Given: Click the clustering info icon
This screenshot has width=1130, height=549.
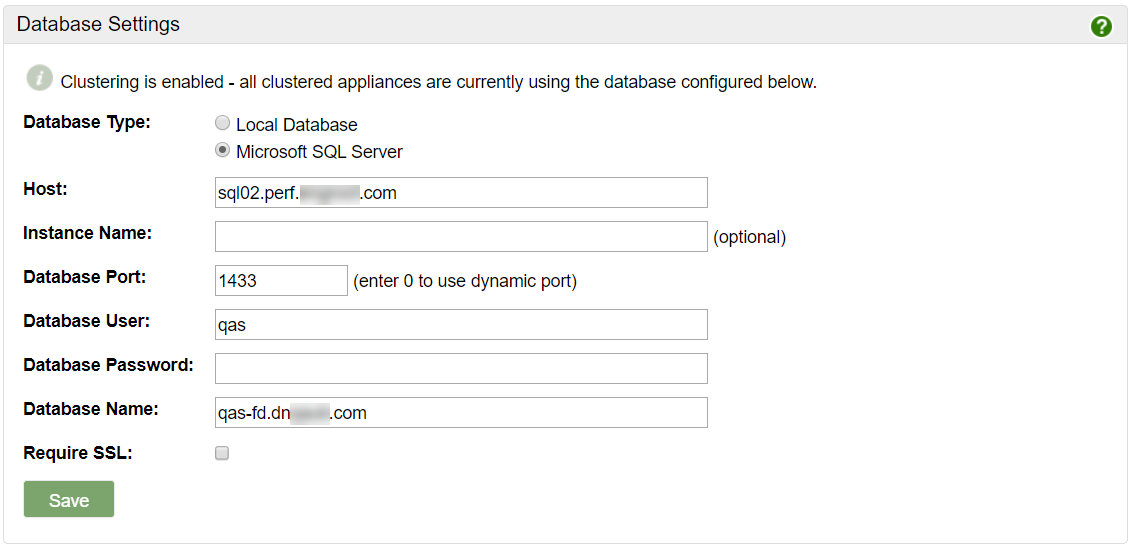Looking at the screenshot, I should click(39, 78).
